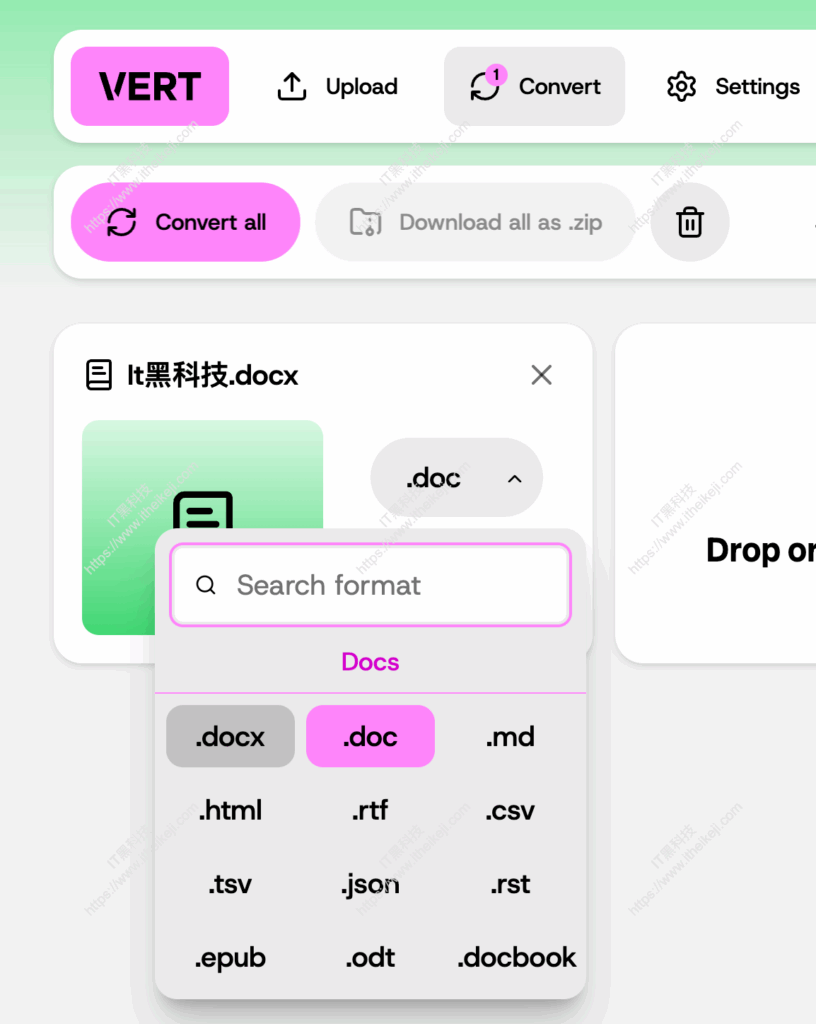Screen dimensions: 816x1024
Task: Click the Download zip file icon
Action: pos(369,222)
